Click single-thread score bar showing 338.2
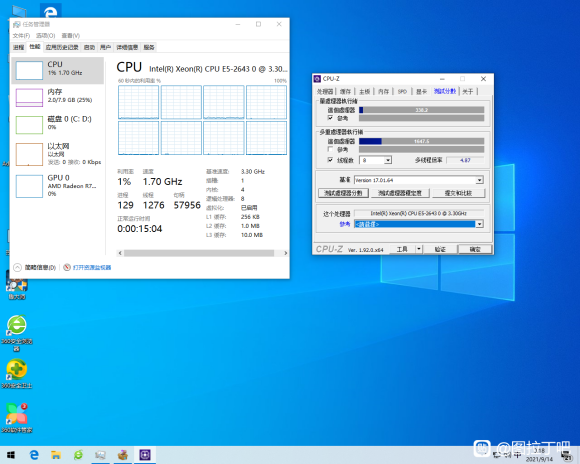Viewport: 580px width, 464px height. (421, 110)
